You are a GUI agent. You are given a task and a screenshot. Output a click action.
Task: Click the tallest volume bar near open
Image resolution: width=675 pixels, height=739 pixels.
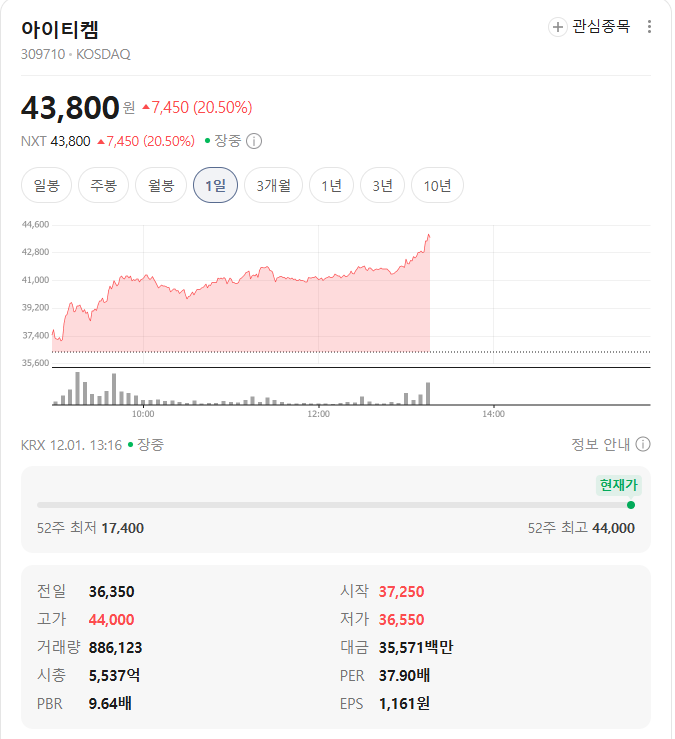(77, 388)
